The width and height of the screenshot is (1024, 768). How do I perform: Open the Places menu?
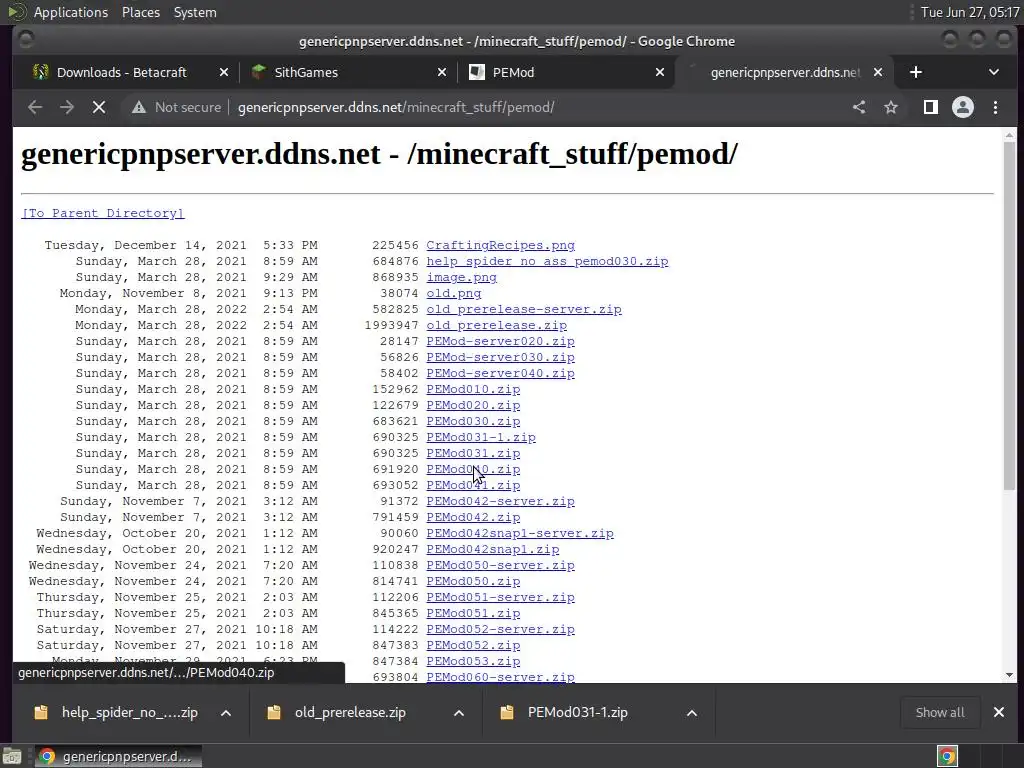(140, 12)
